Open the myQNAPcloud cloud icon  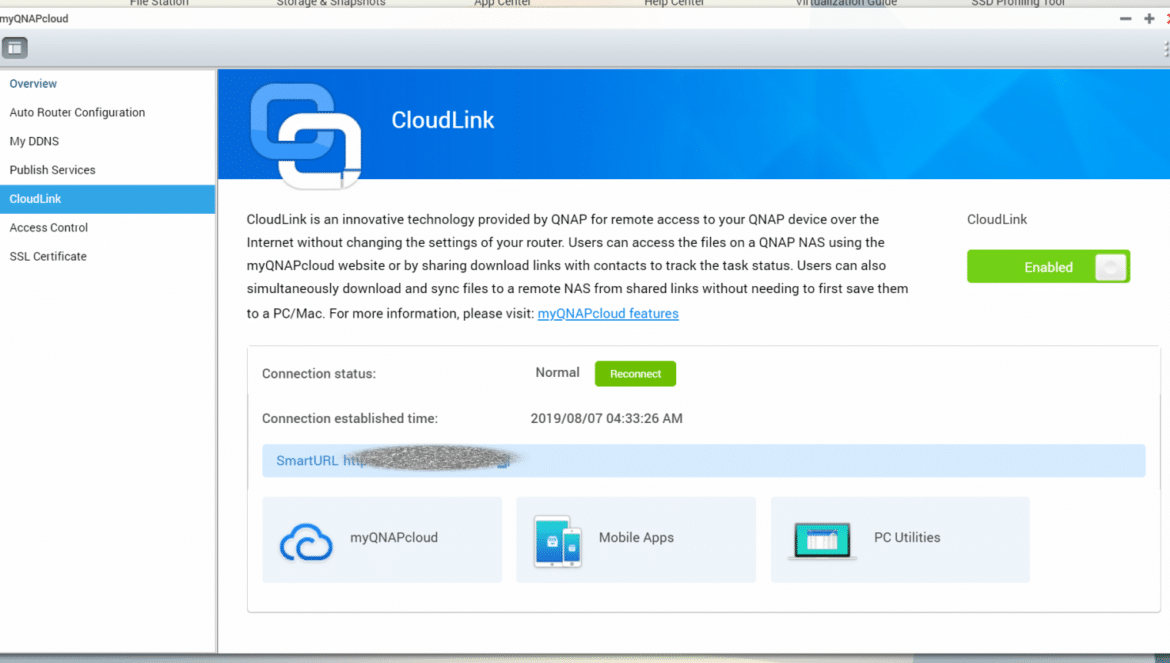306,541
